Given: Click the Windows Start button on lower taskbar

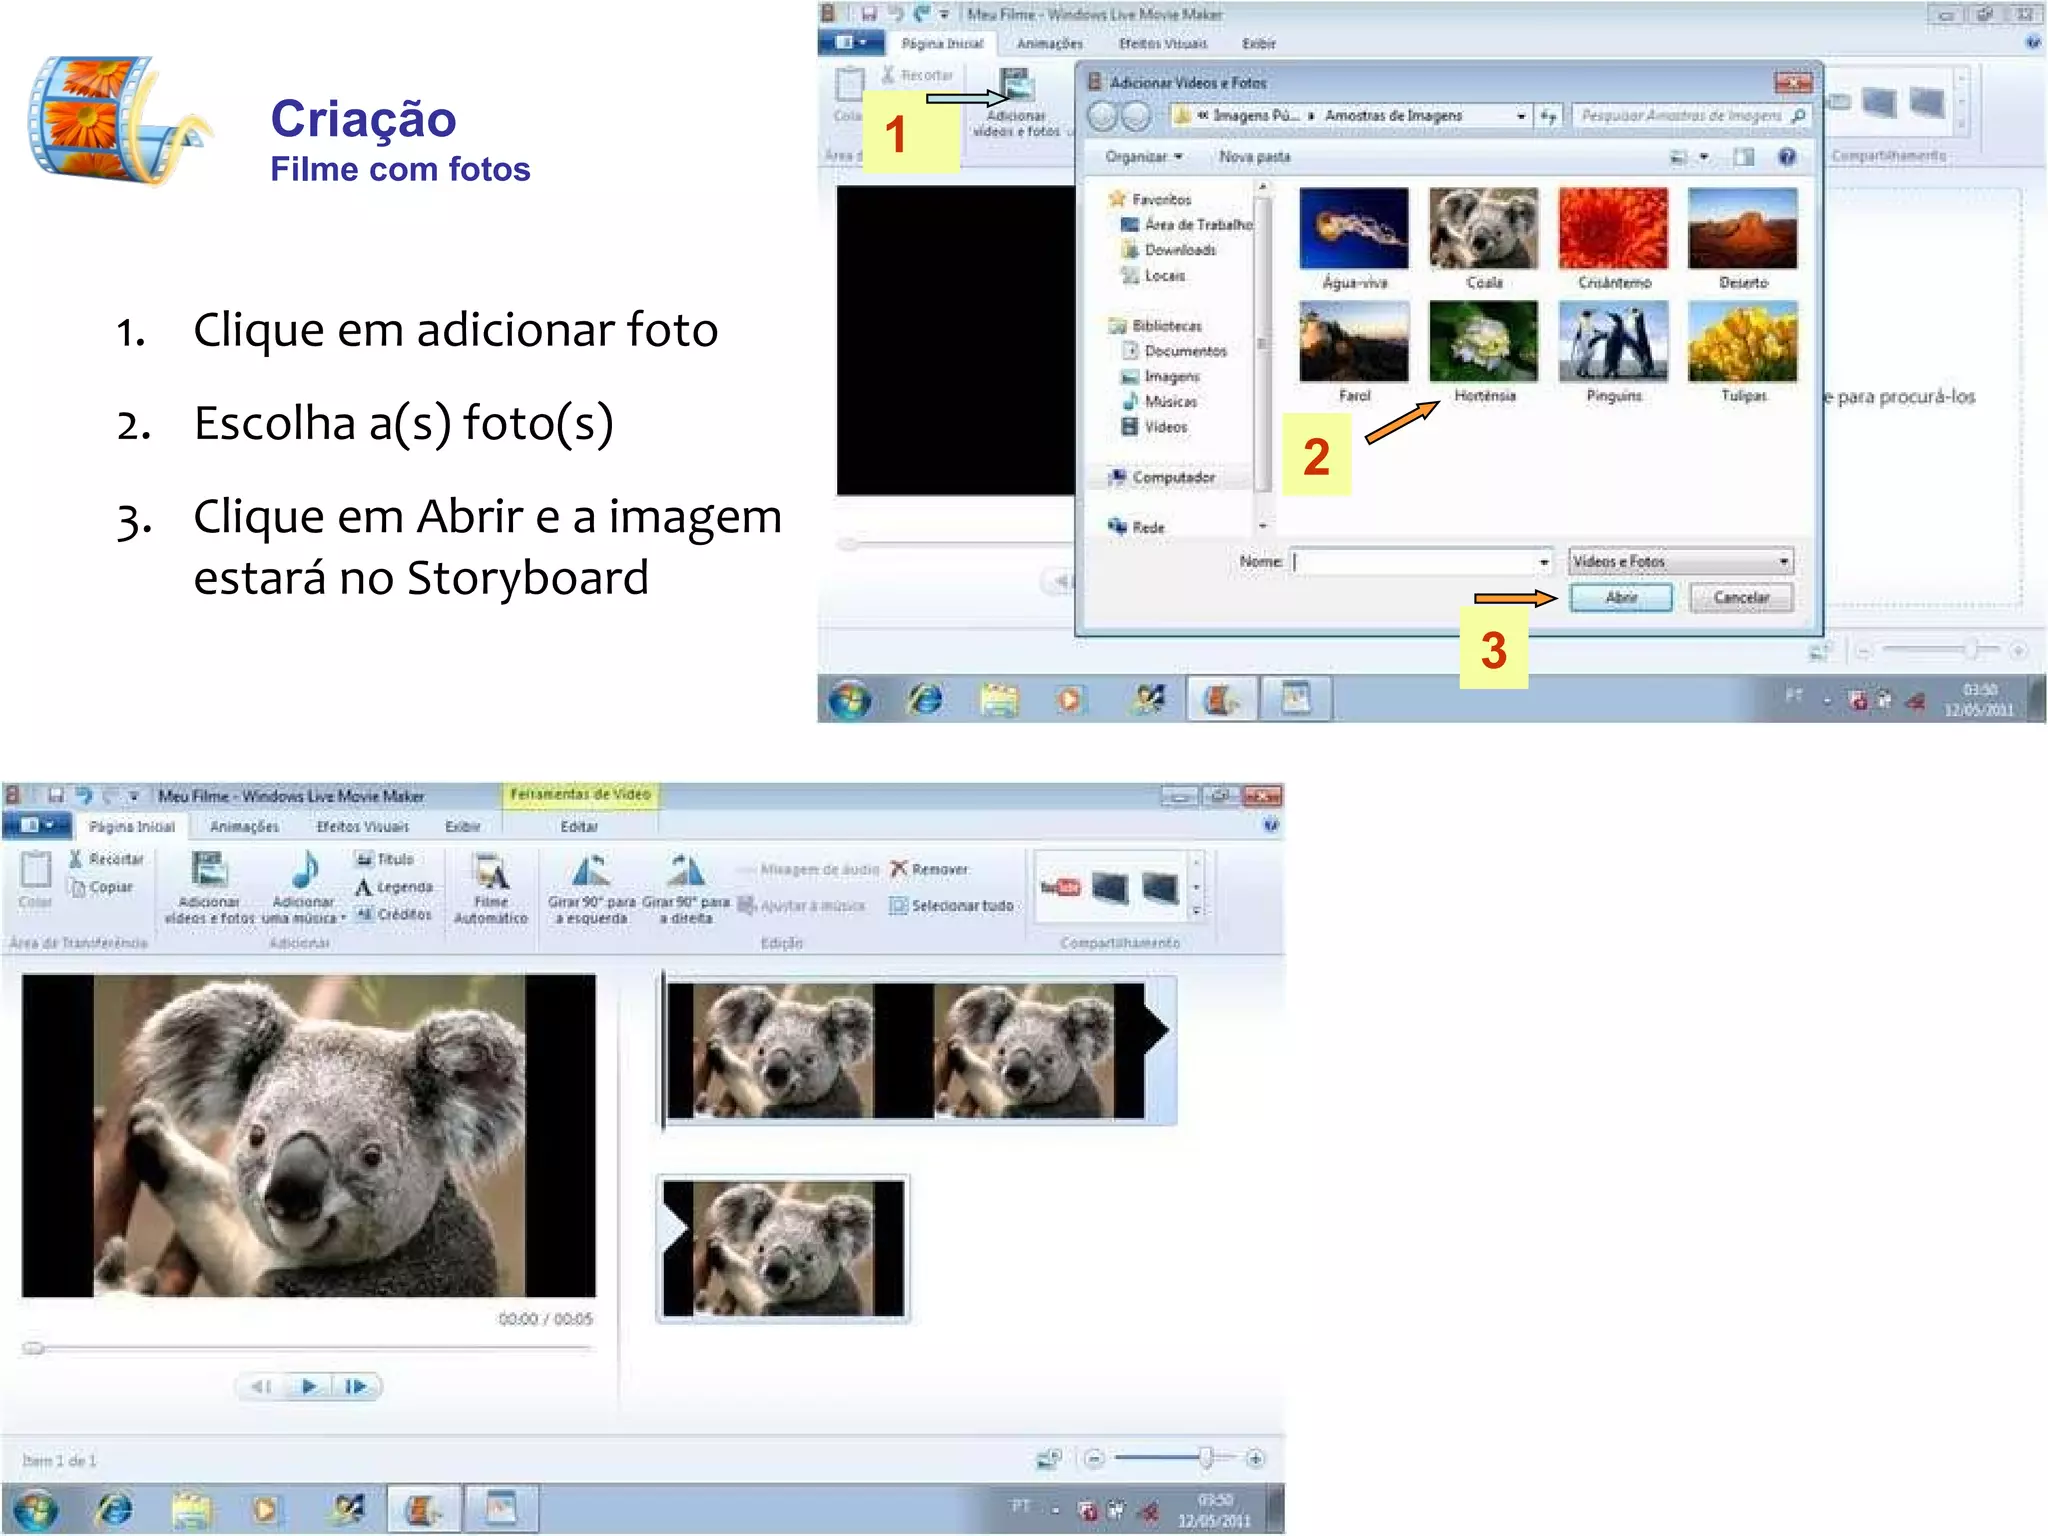Looking at the screenshot, I should (36, 1509).
